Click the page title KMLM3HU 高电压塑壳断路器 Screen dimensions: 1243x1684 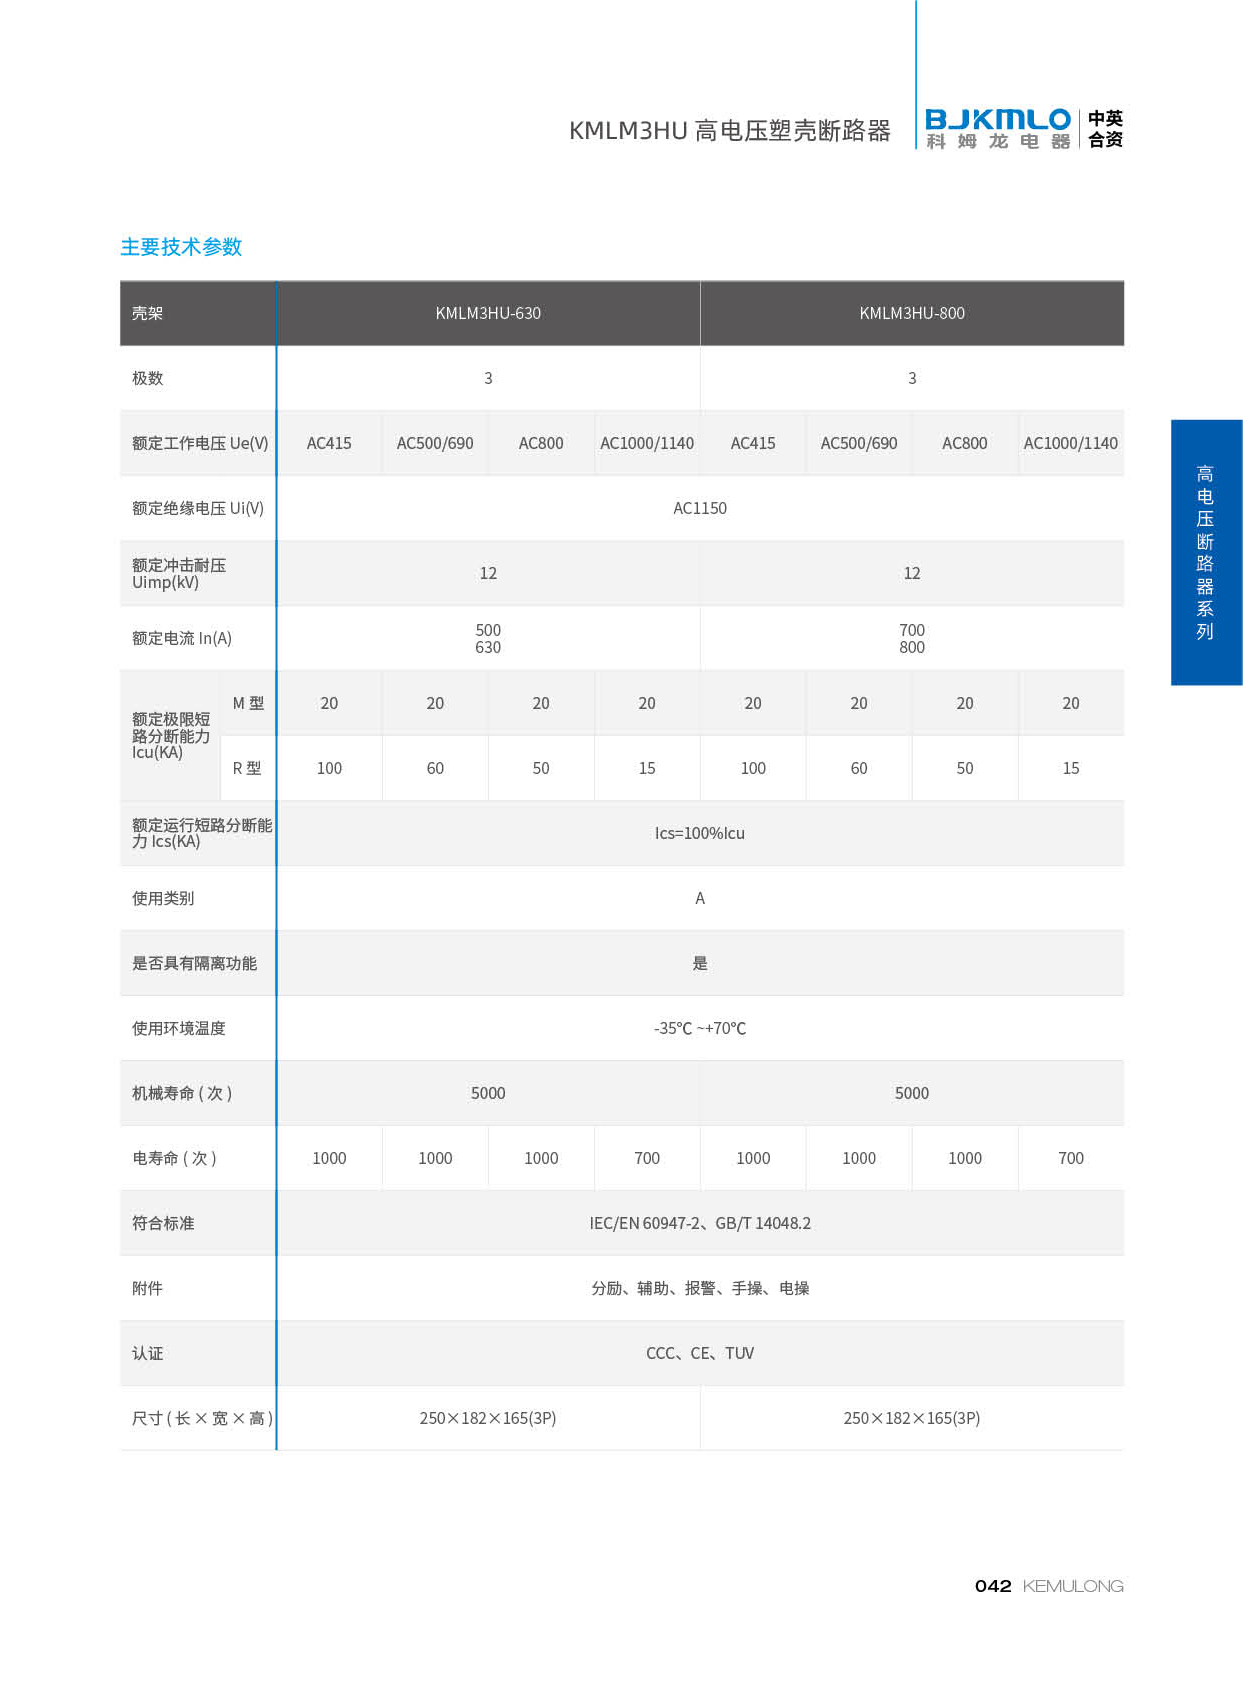tap(729, 131)
